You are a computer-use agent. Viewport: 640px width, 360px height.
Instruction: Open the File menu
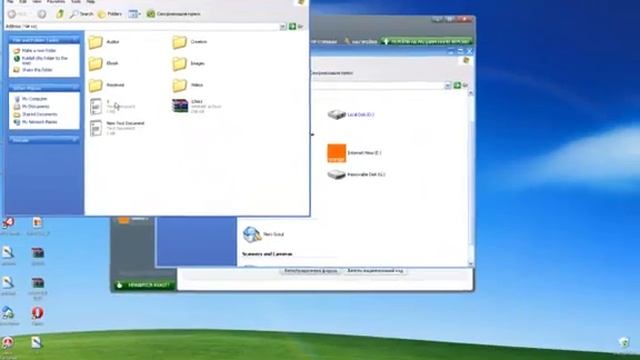click(10, 2)
